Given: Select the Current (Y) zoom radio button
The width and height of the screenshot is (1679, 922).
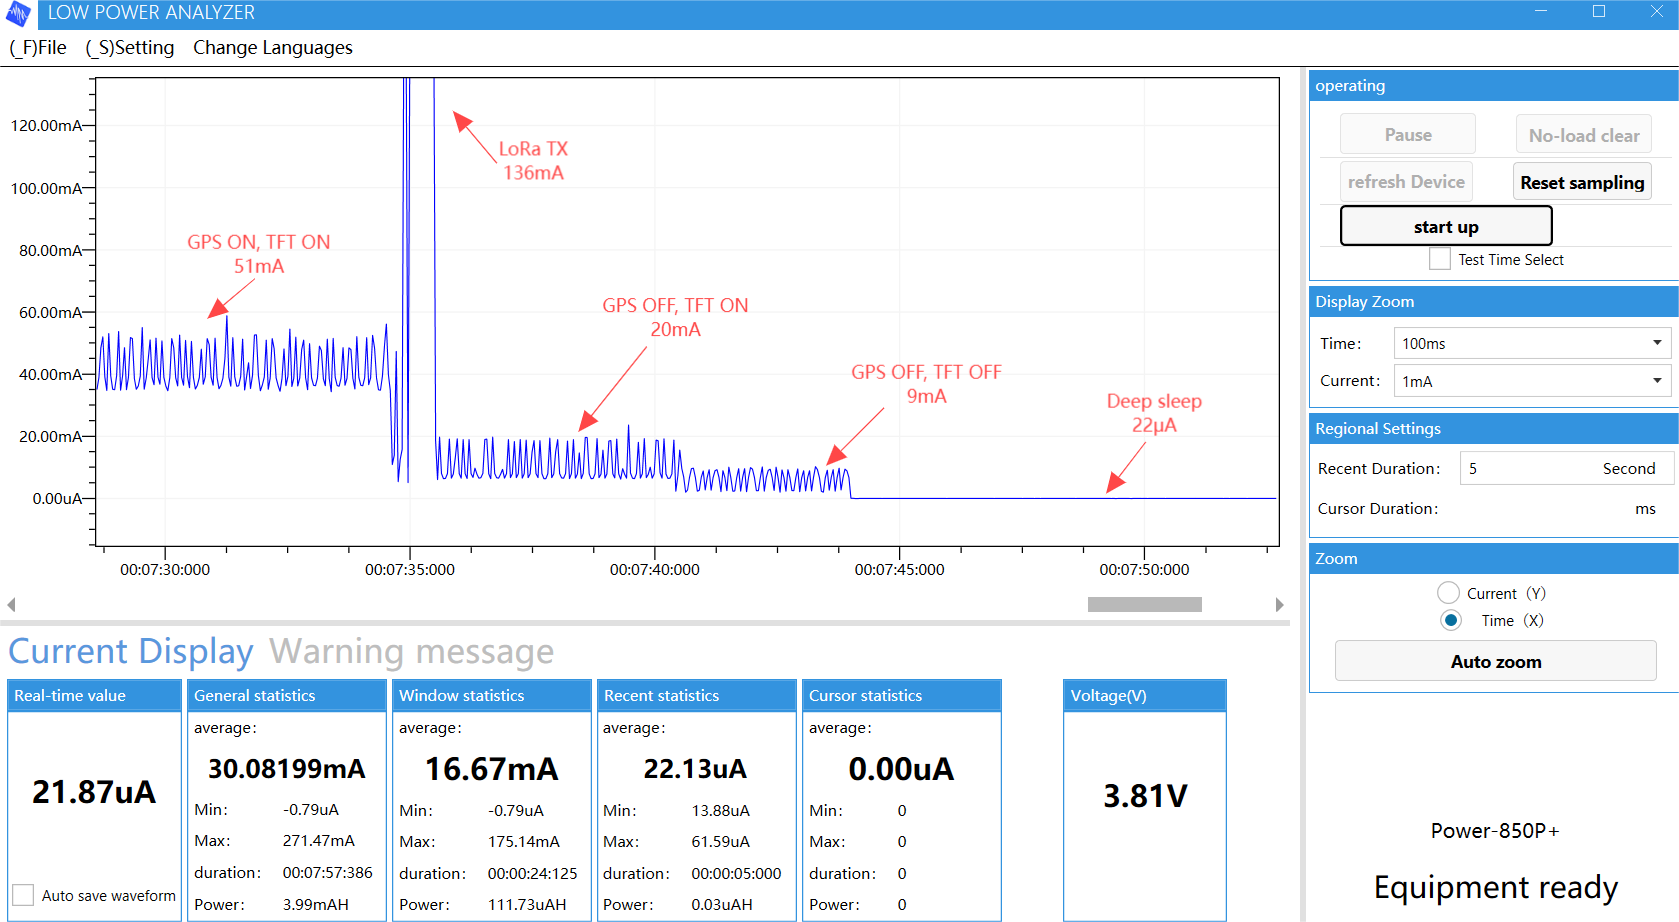Looking at the screenshot, I should click(1448, 593).
